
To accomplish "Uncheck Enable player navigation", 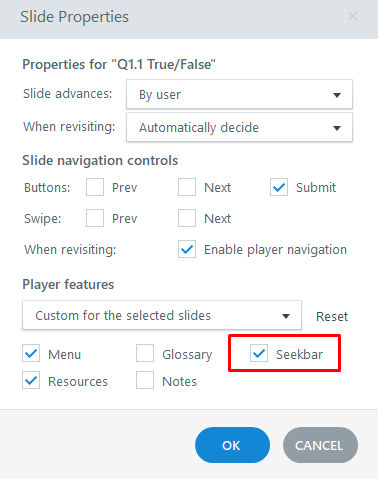I will 187,249.
